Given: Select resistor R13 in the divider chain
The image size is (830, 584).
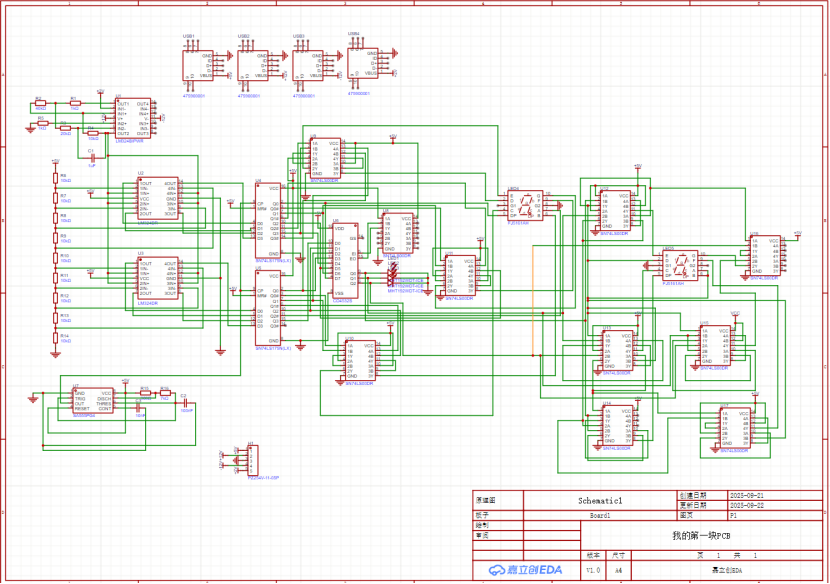Looking at the screenshot, I should tap(55, 318).
